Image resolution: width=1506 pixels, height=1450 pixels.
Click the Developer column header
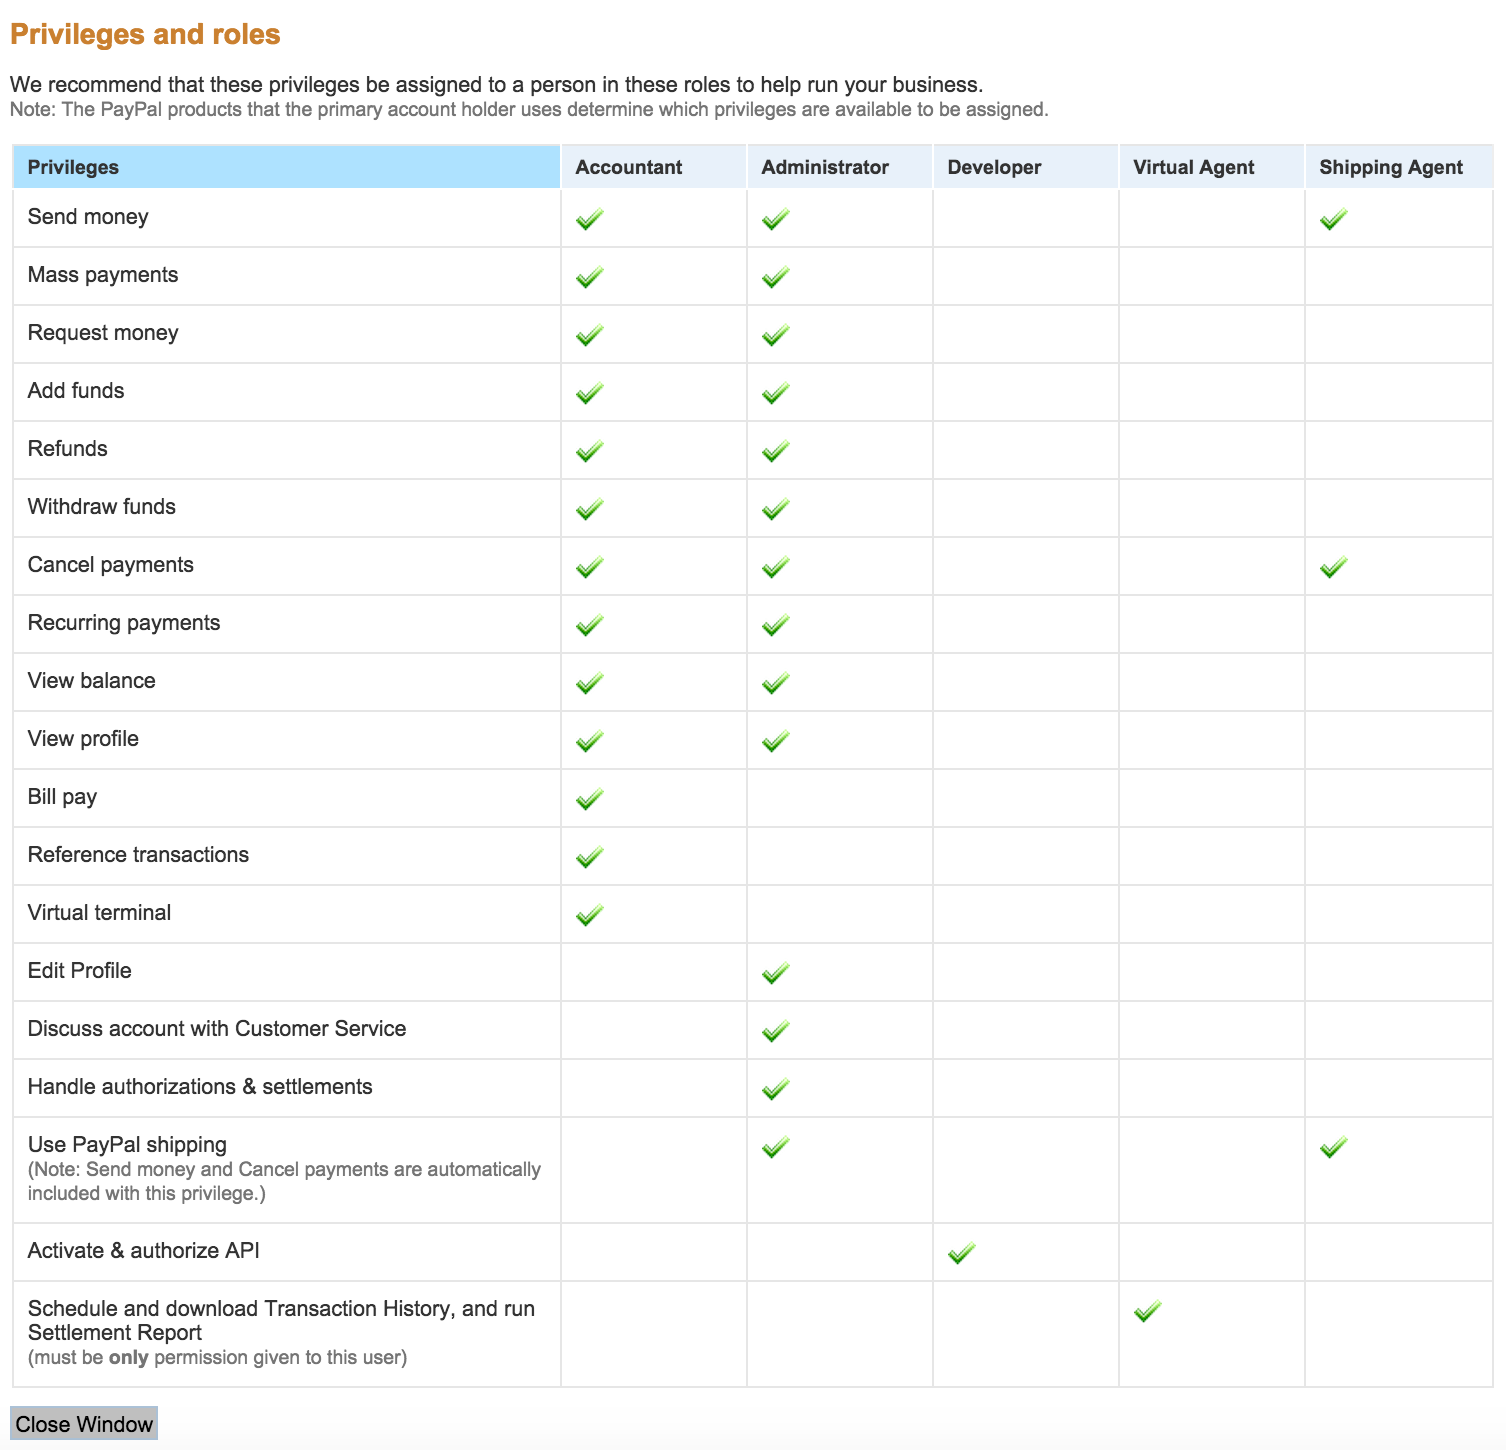click(994, 167)
